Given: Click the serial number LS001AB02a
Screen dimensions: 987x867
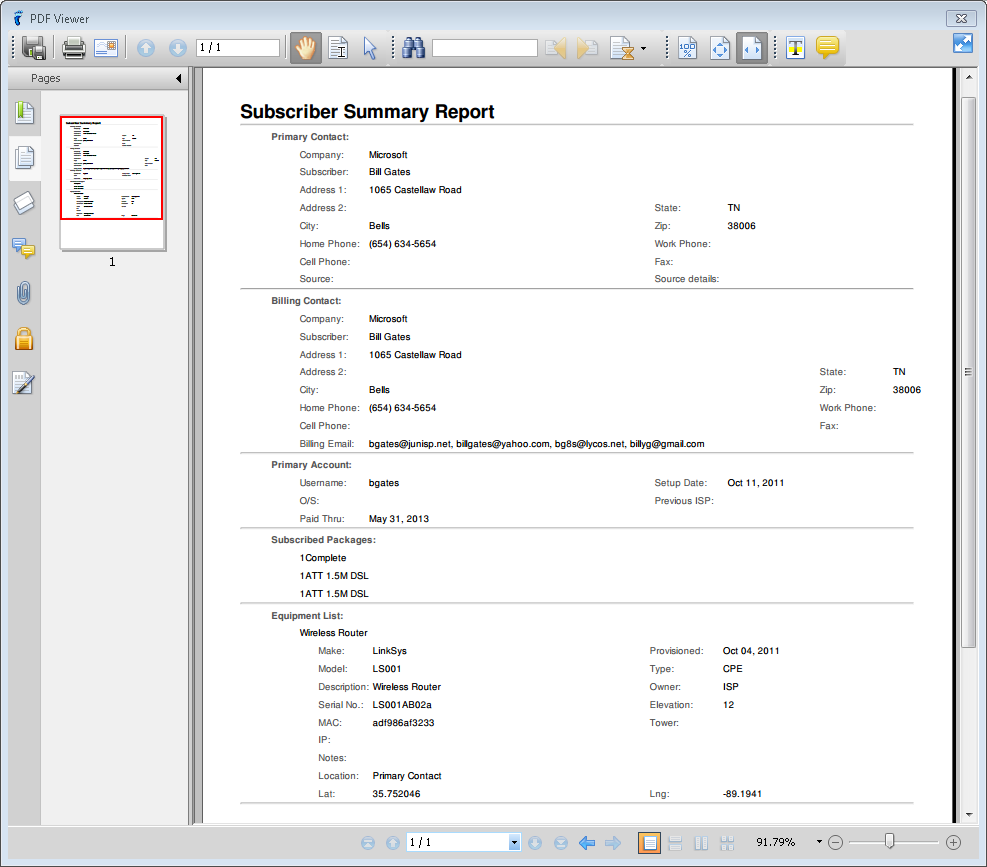Looking at the screenshot, I should coord(402,705).
